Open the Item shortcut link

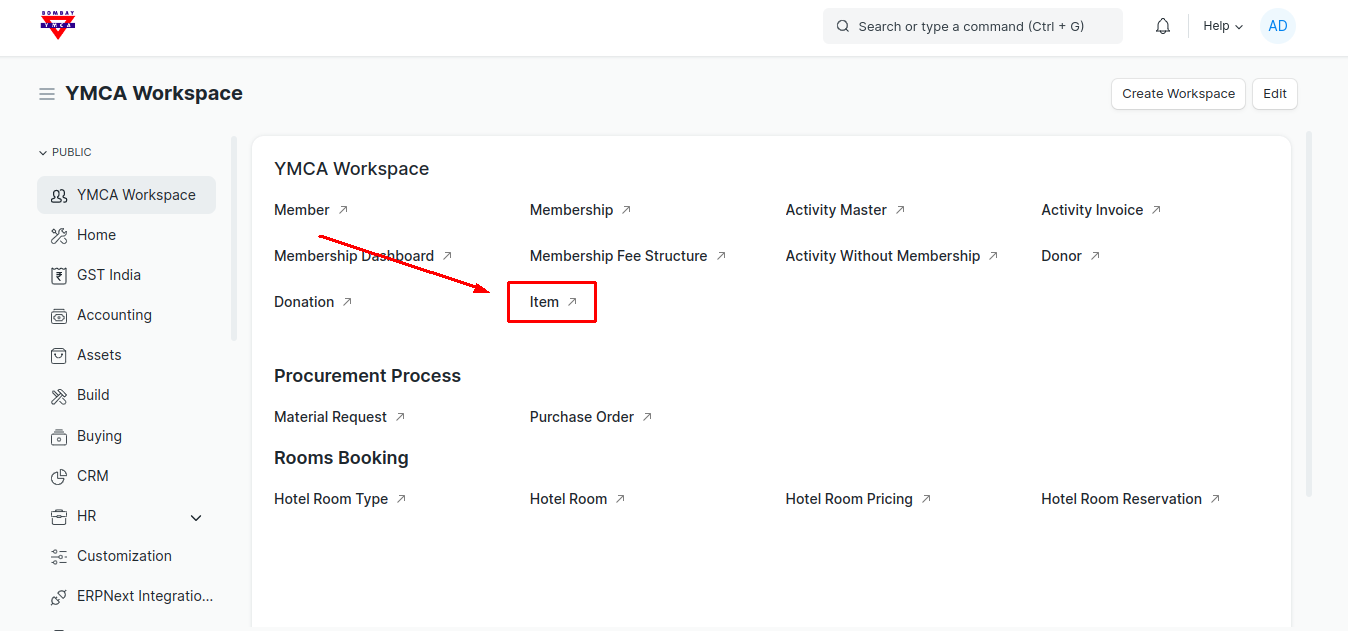545,302
